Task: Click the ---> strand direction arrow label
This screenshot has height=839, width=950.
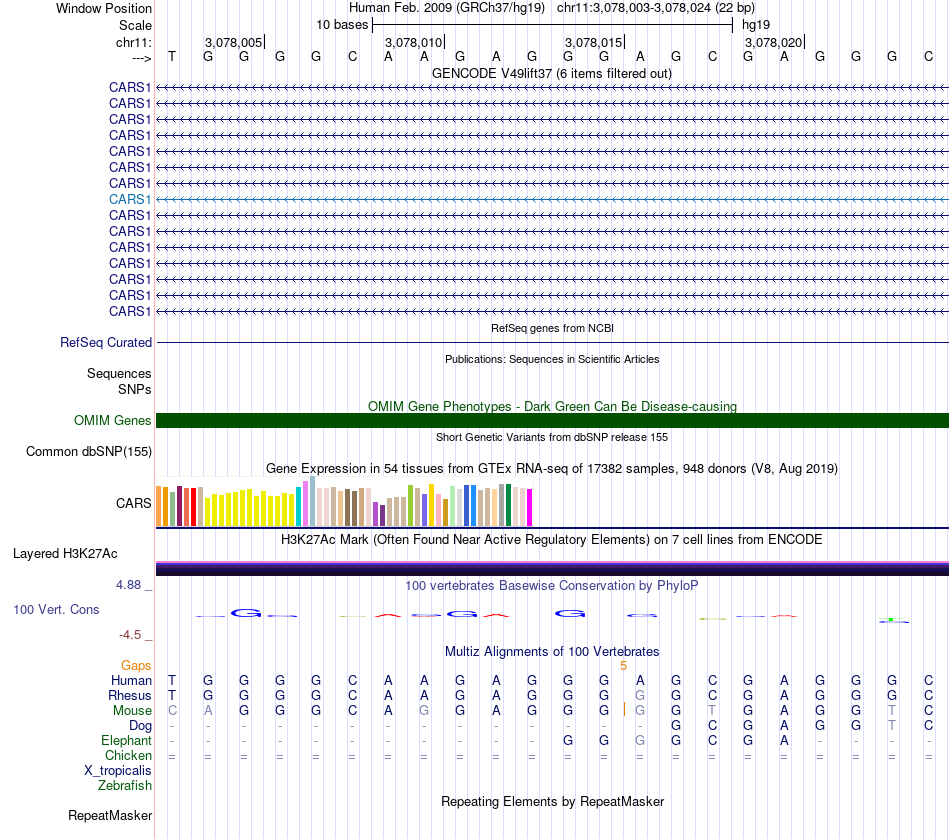Action: click(x=141, y=58)
